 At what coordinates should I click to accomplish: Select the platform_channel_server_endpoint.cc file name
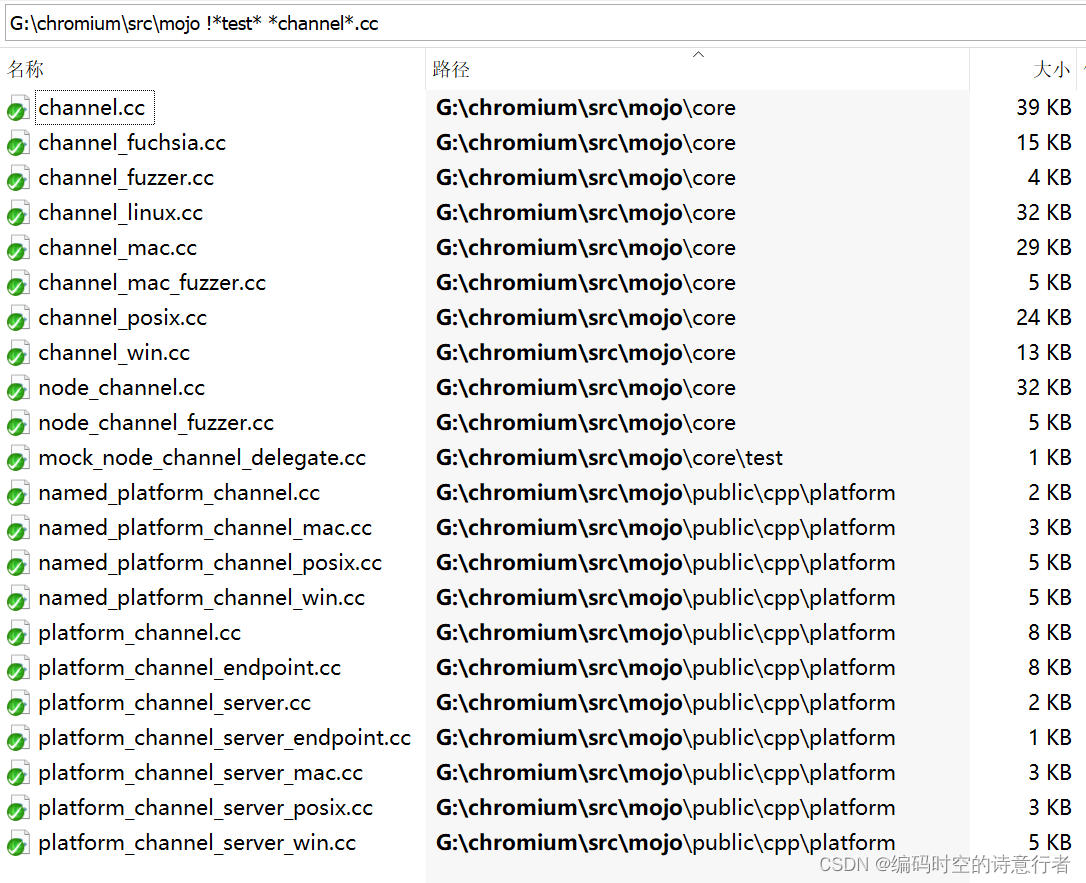coord(225,737)
